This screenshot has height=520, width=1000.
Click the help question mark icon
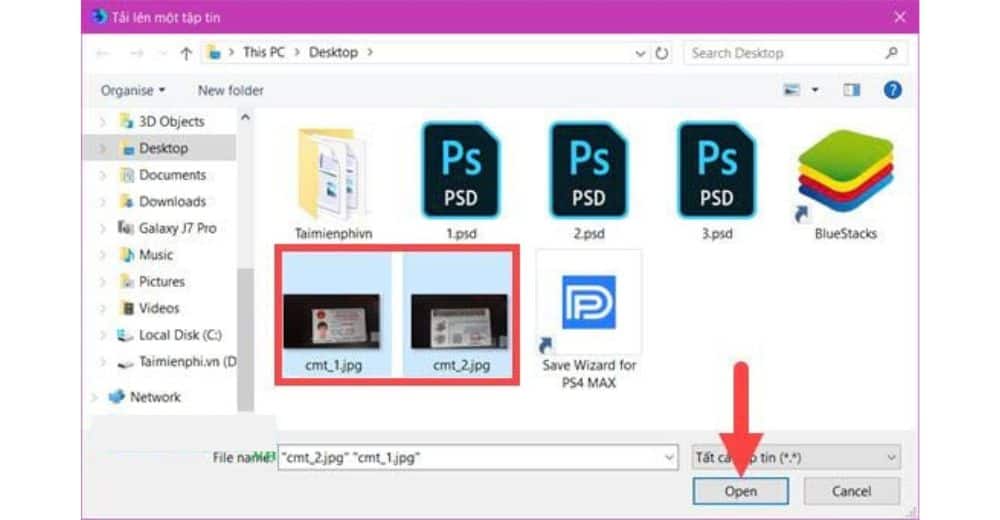pyautogui.click(x=893, y=90)
